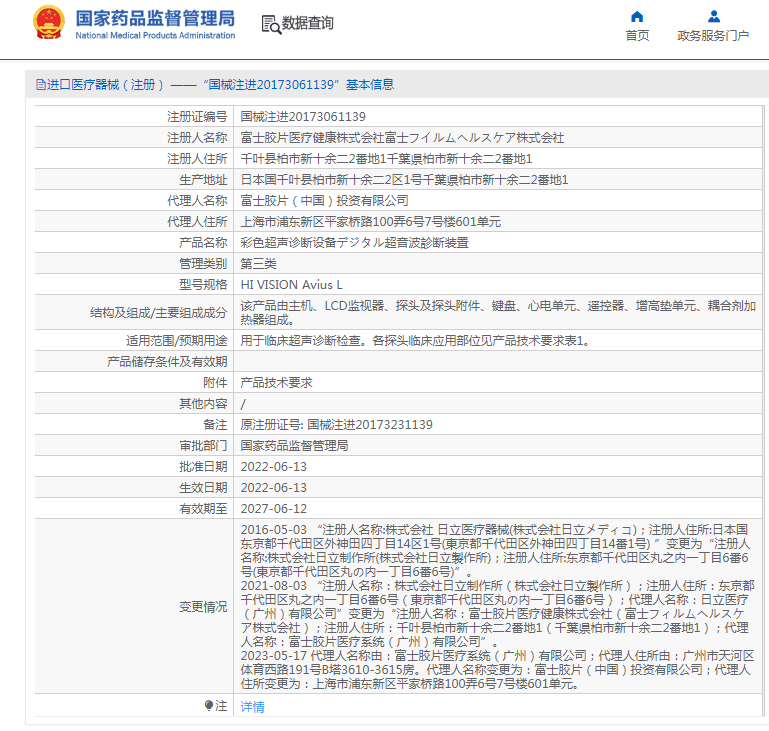Select expiry date 2027-06-12
The image size is (769, 731).
274,509
